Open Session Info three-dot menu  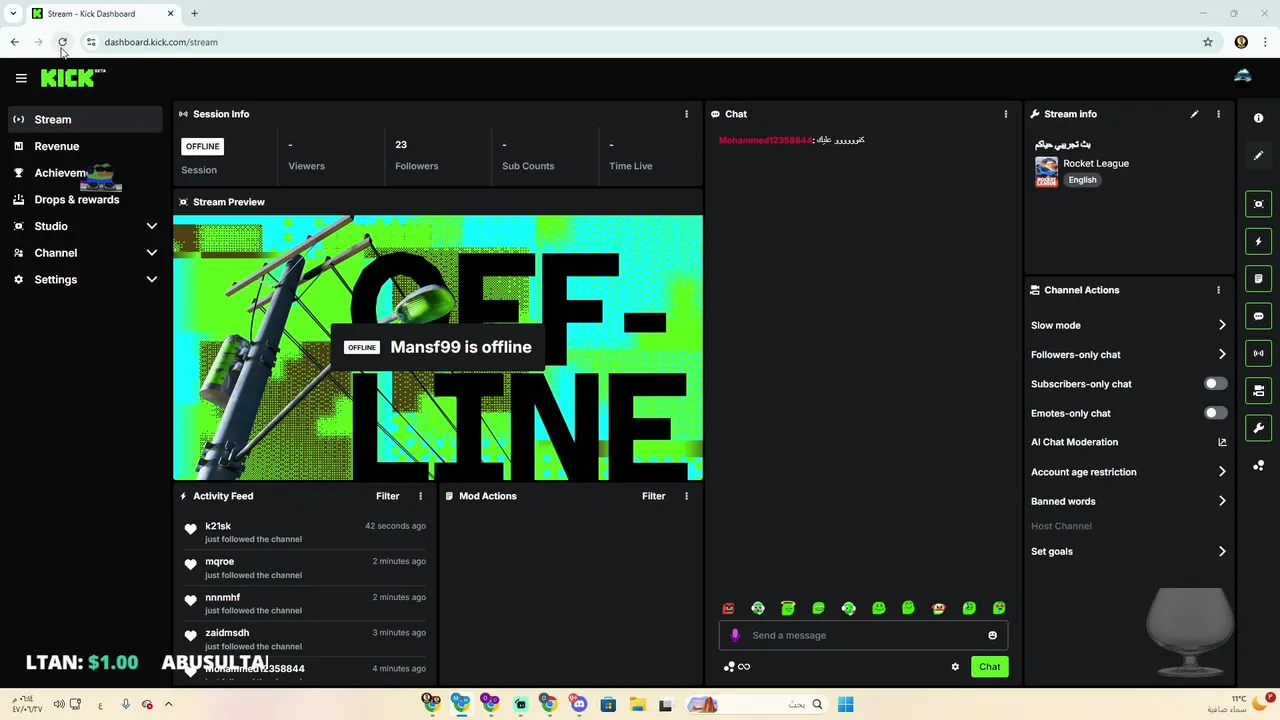click(x=686, y=114)
